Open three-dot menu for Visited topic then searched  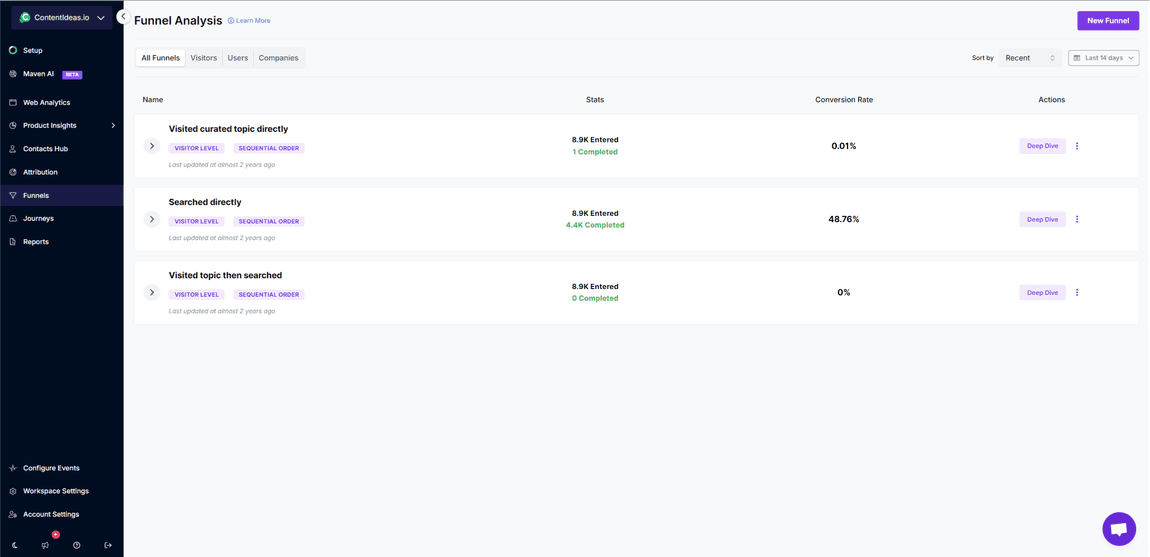click(1077, 293)
